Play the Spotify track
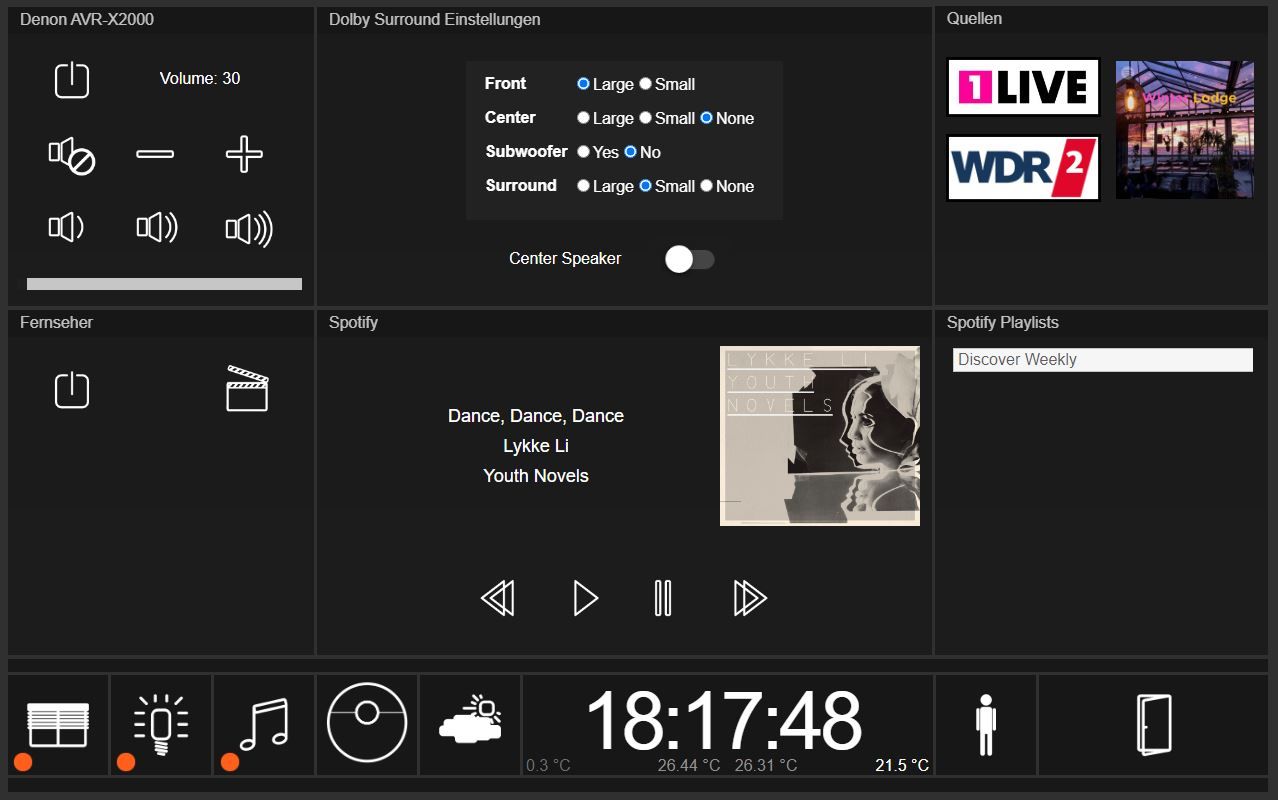Viewport: 1278px width, 800px height. pos(585,599)
